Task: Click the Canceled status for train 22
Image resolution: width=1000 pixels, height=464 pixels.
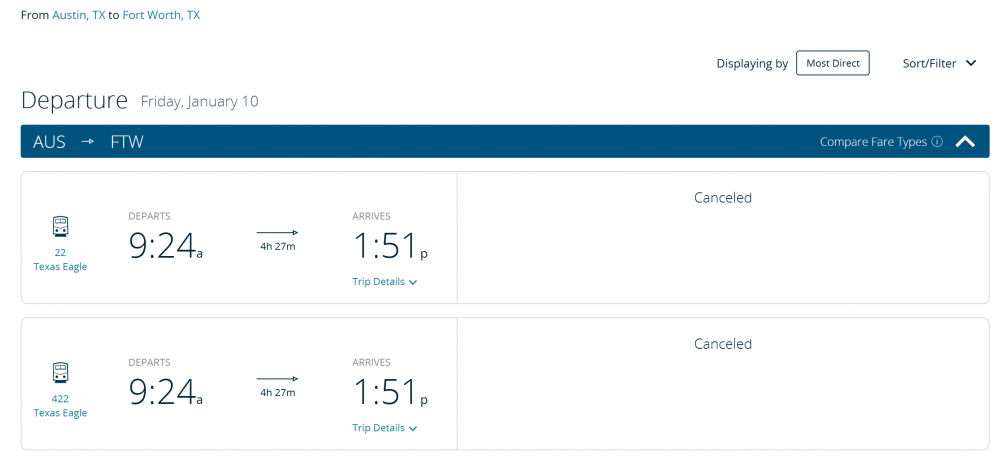Action: point(722,198)
